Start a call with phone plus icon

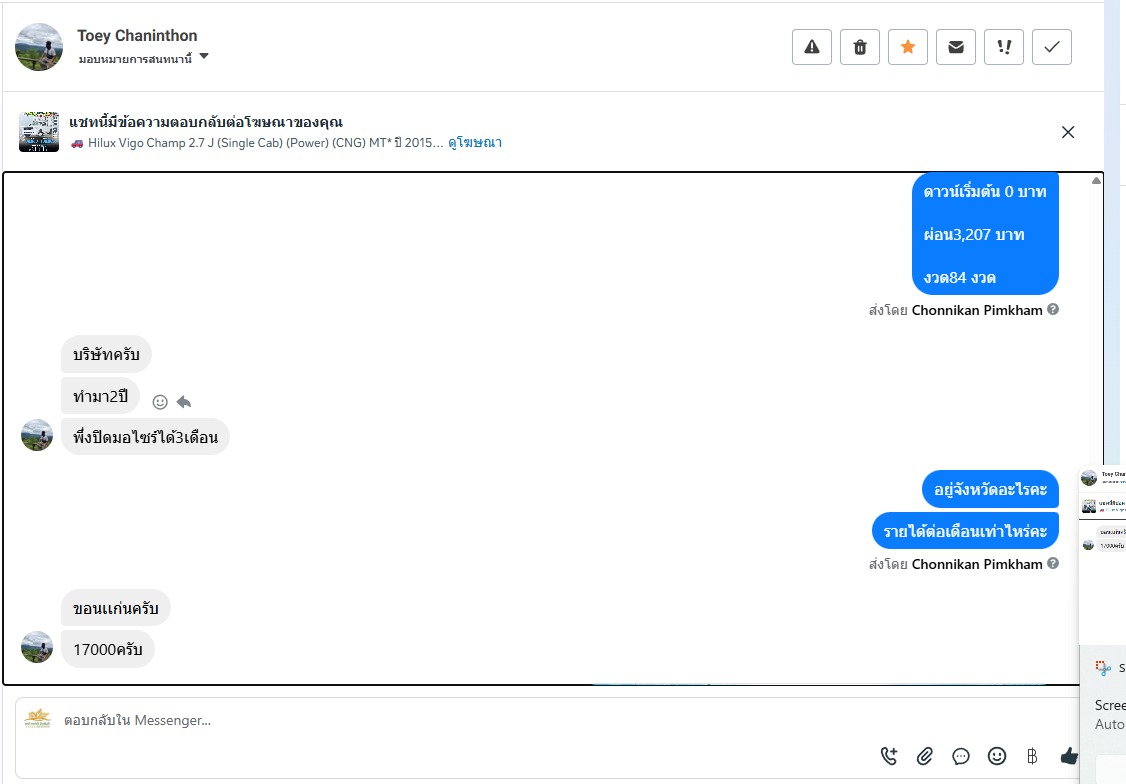click(889, 755)
